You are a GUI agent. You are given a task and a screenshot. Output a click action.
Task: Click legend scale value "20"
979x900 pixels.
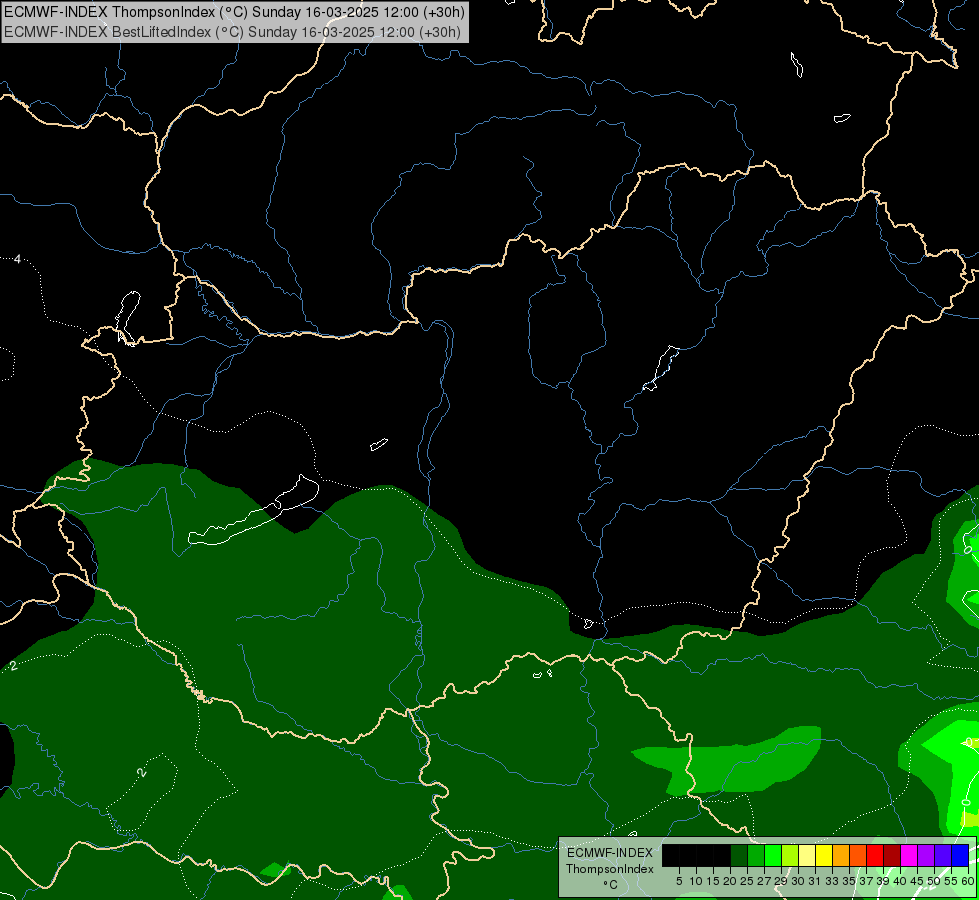(x=730, y=881)
